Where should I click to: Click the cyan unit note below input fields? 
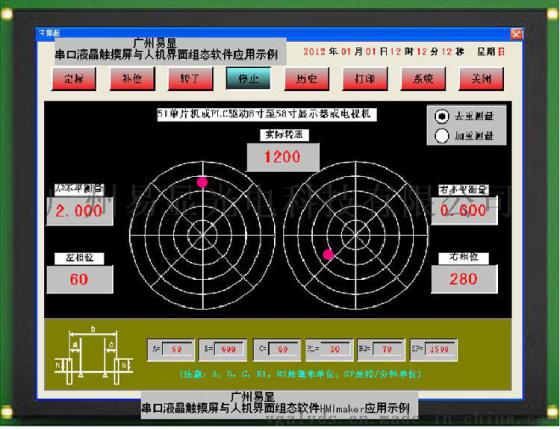pos(300,374)
